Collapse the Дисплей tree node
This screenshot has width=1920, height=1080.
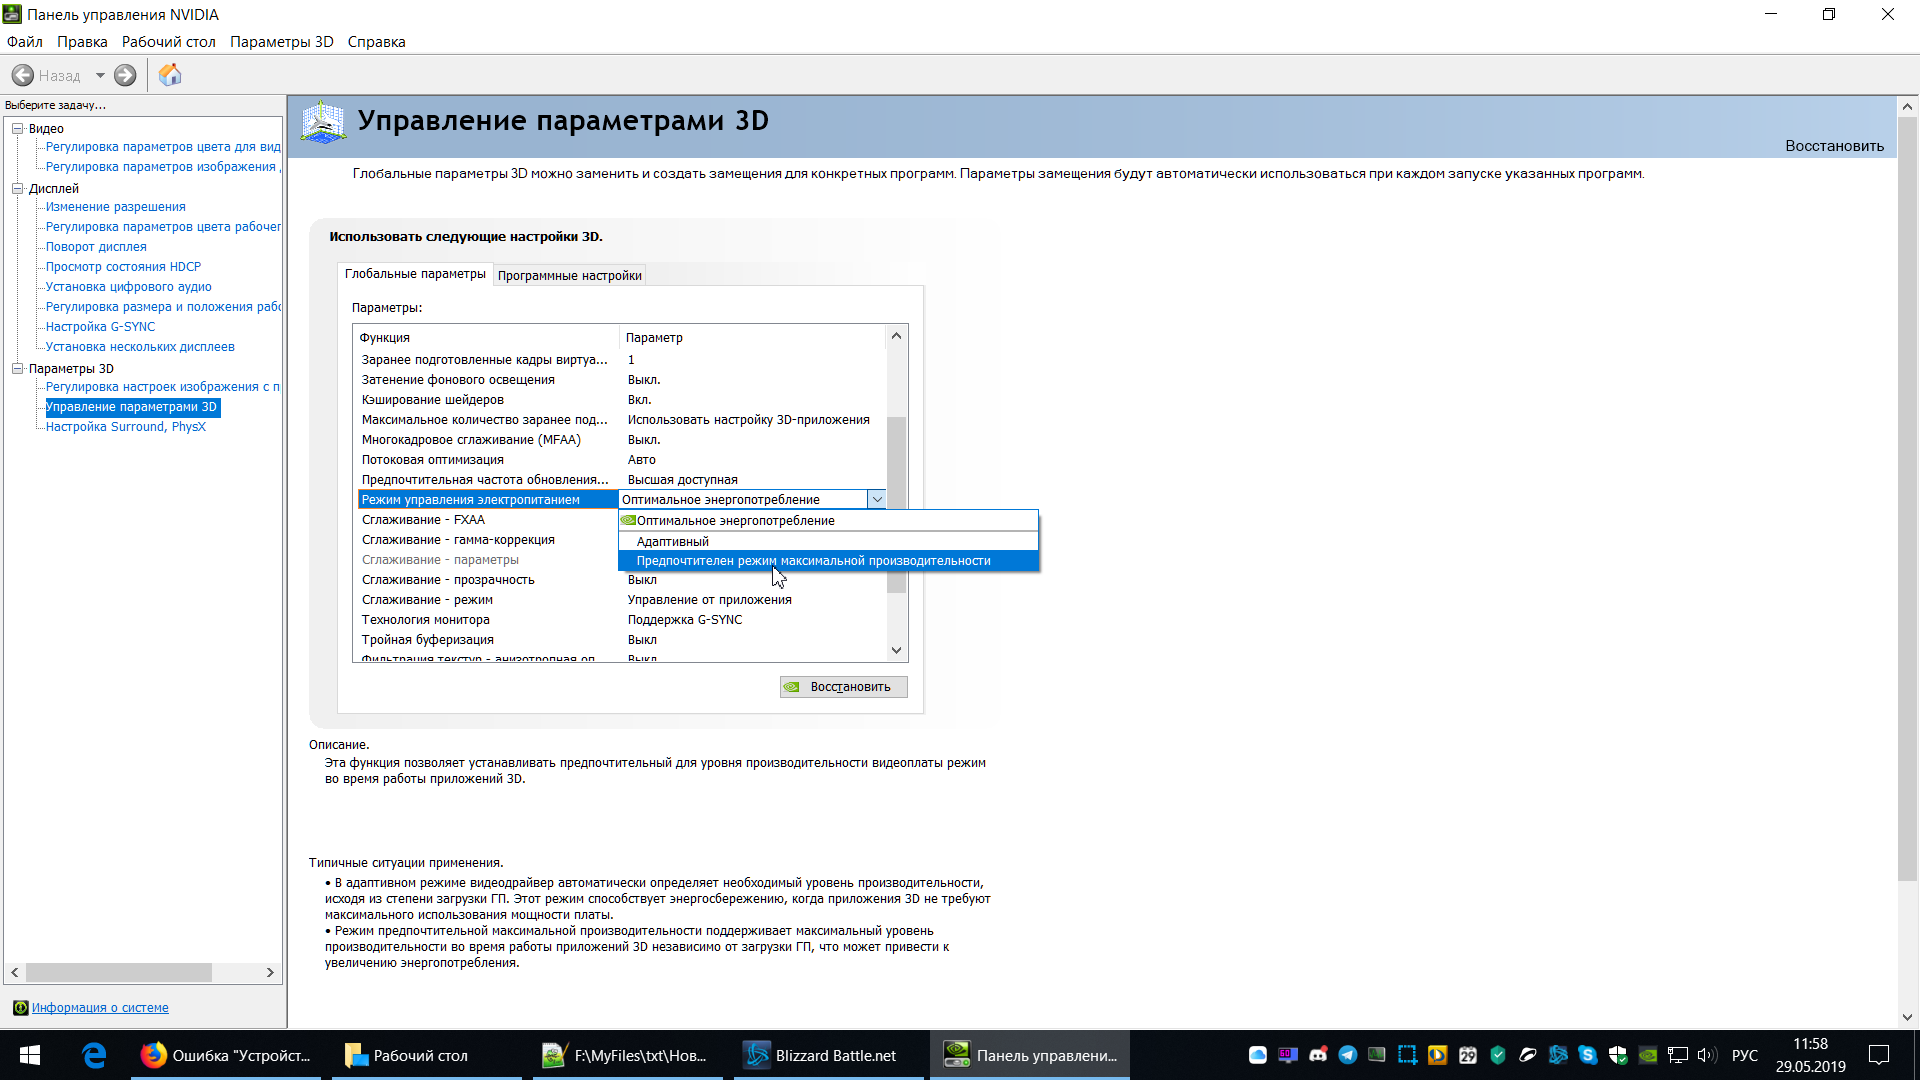click(x=17, y=188)
